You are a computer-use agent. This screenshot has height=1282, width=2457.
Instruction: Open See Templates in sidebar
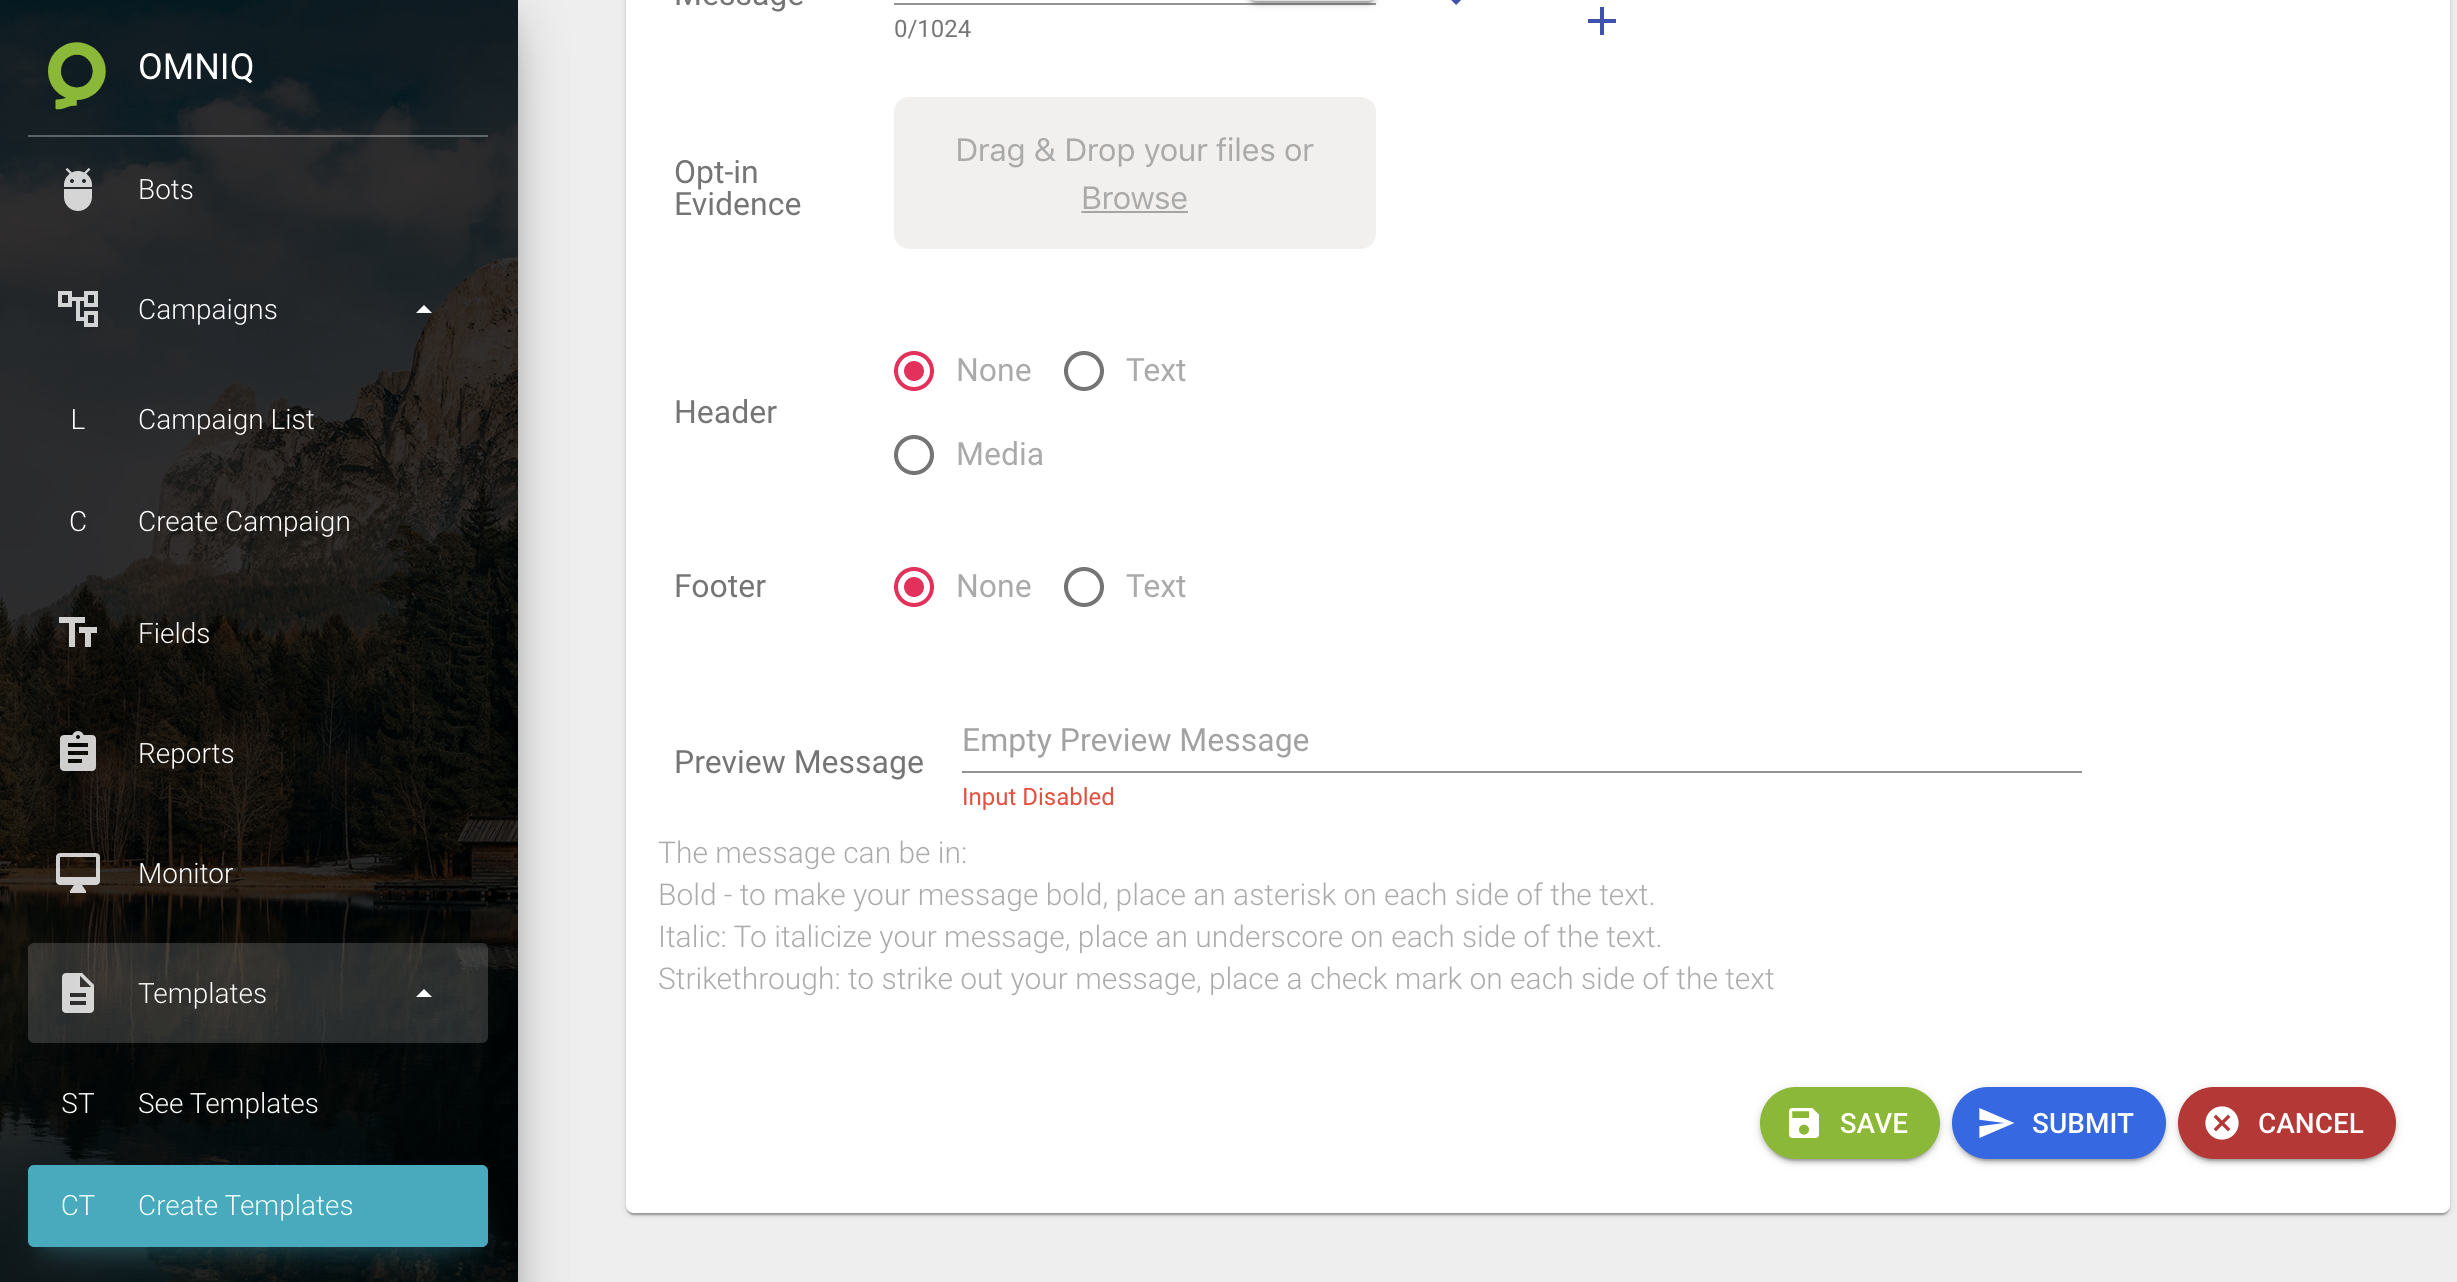tap(228, 1104)
